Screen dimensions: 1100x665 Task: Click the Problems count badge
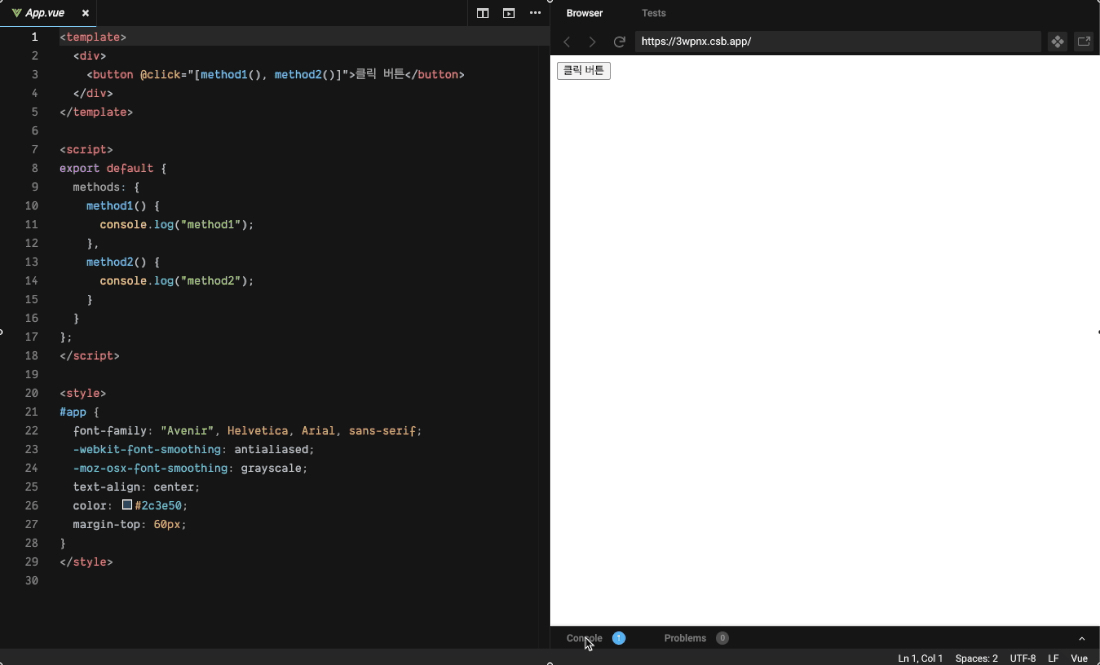point(722,638)
